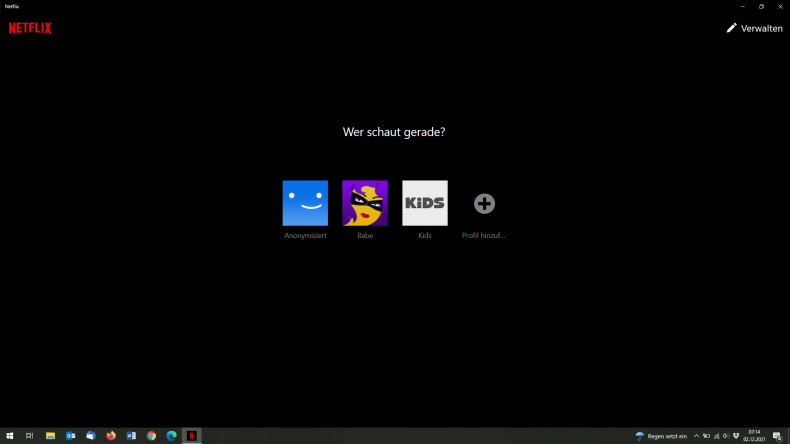Click the Netflix logo in the header
The height and width of the screenshot is (444, 790).
[30, 28]
